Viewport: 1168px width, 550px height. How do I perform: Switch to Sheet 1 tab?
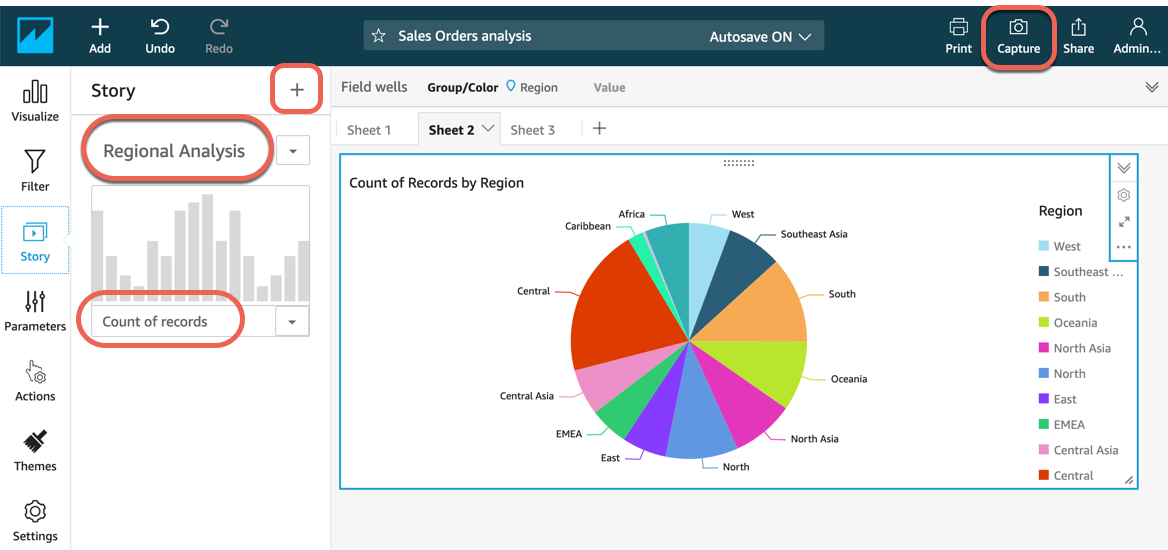(369, 130)
